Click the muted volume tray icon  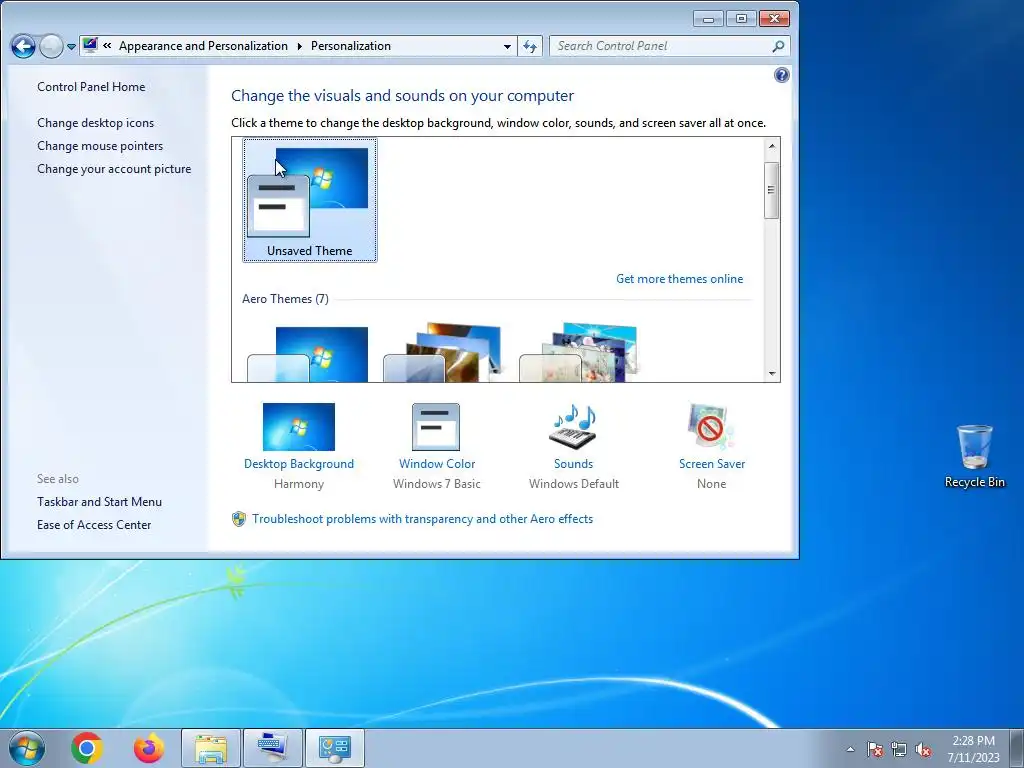pos(923,749)
